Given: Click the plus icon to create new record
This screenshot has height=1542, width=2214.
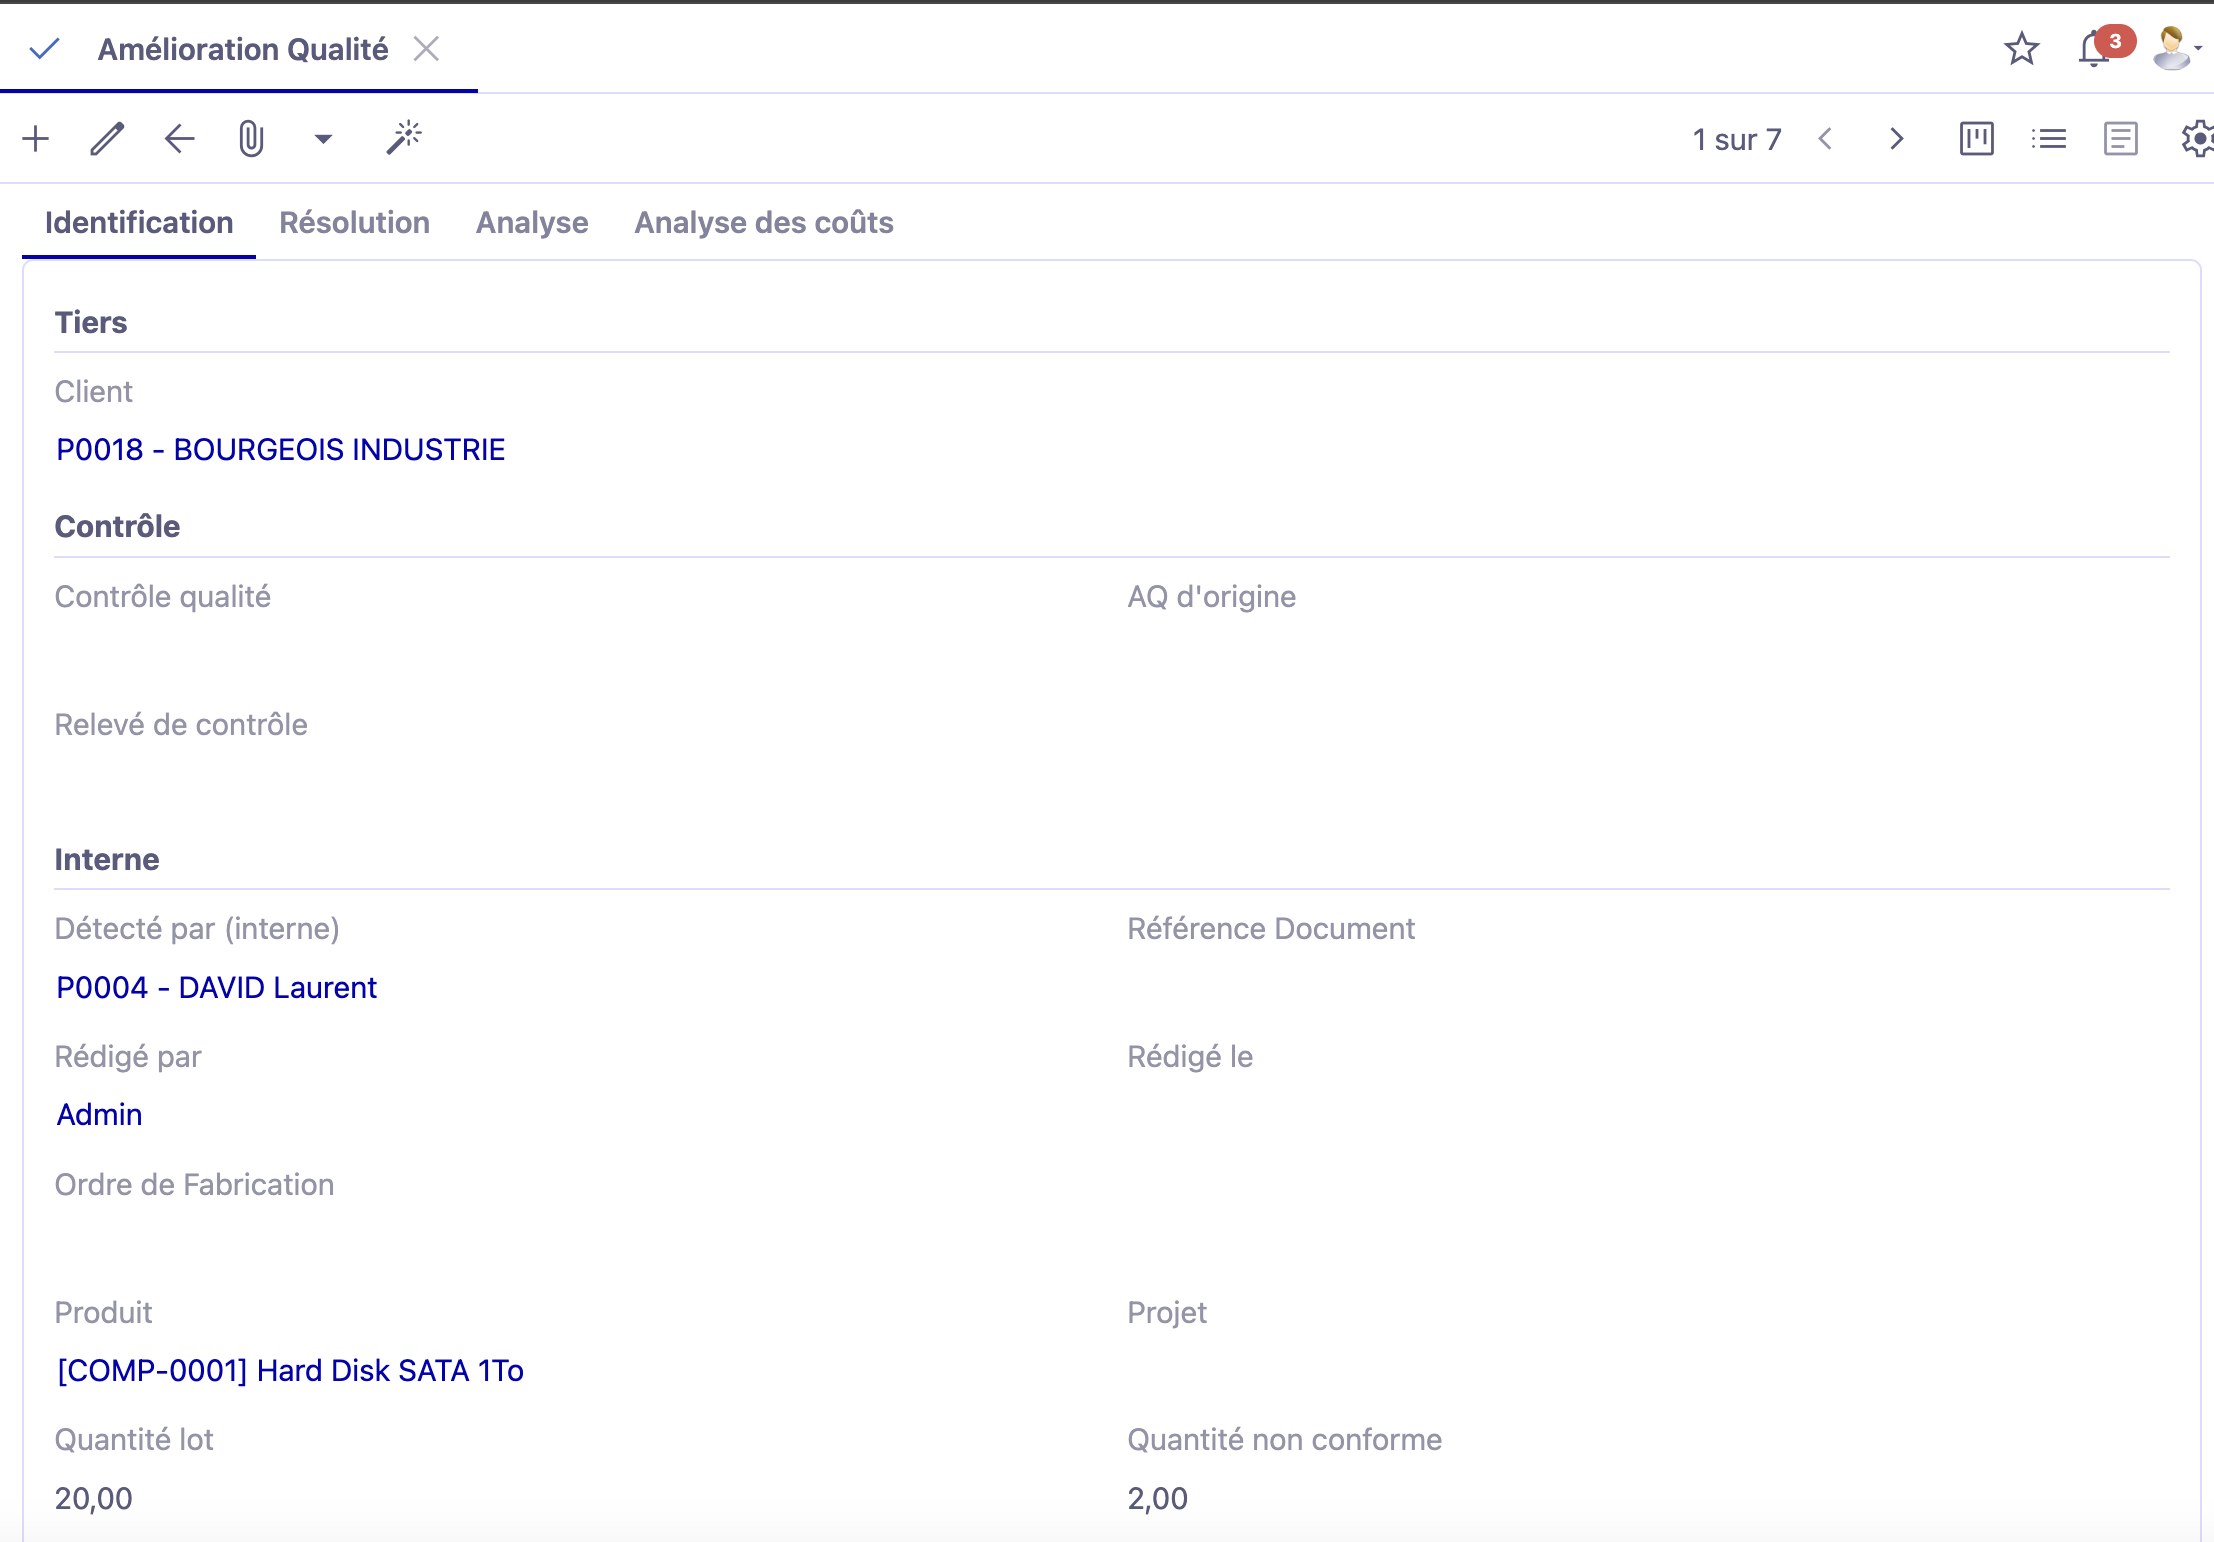Looking at the screenshot, I should pyautogui.click(x=36, y=139).
